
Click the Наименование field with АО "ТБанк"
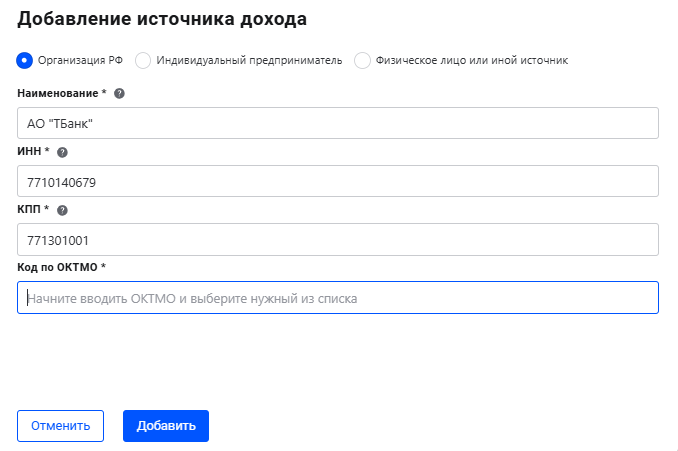click(x=338, y=123)
